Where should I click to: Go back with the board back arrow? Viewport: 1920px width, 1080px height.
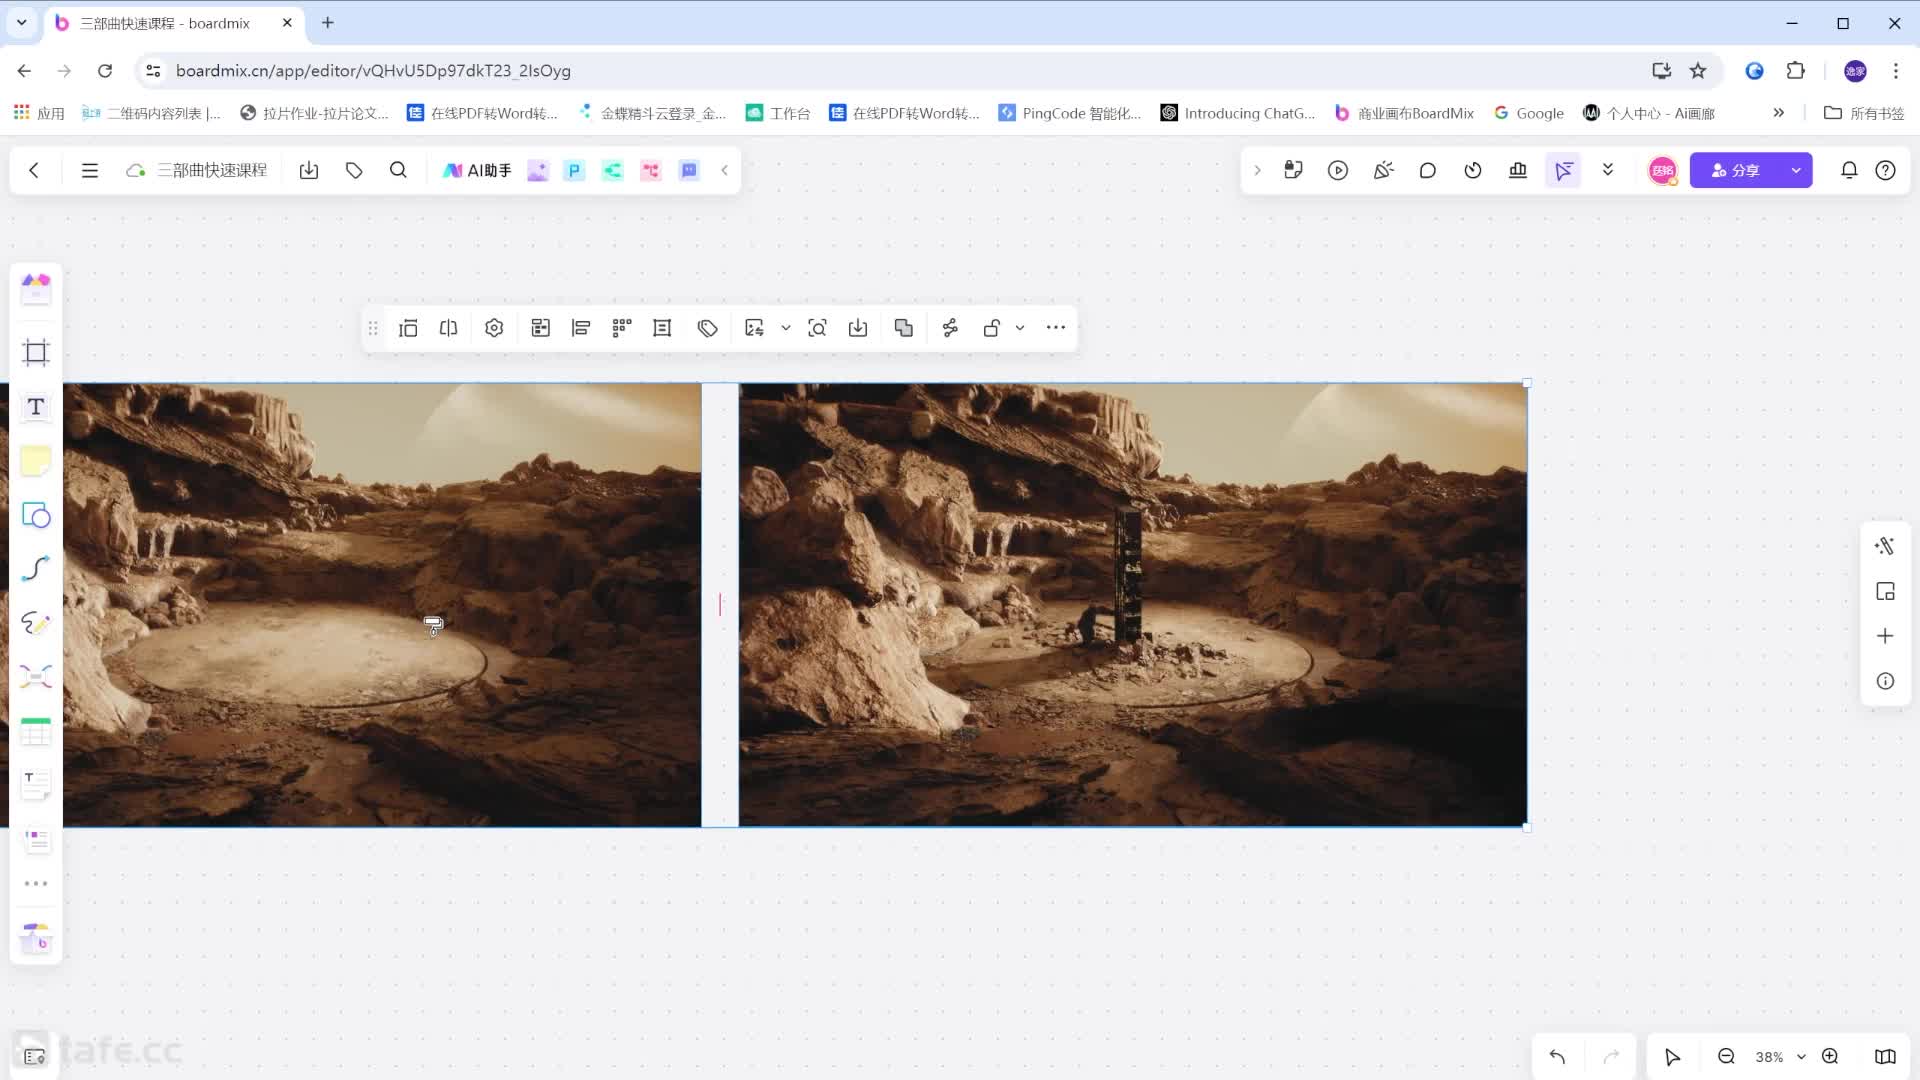(x=34, y=171)
